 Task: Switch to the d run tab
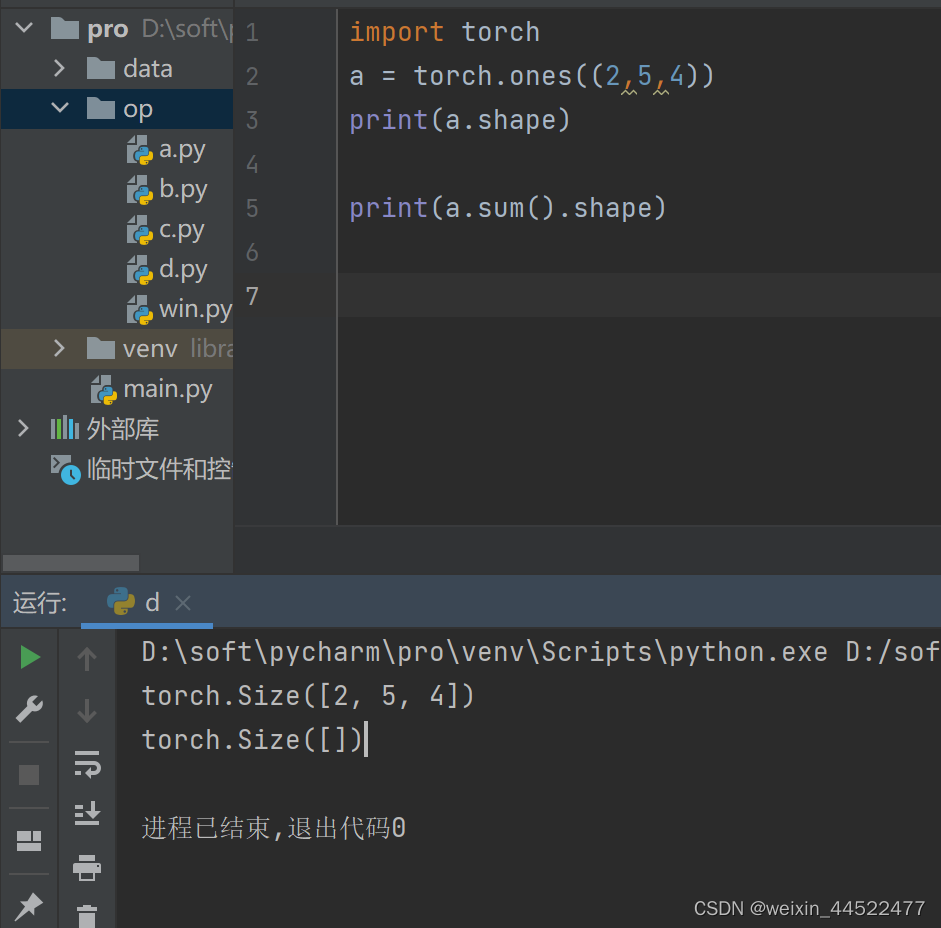(x=147, y=603)
